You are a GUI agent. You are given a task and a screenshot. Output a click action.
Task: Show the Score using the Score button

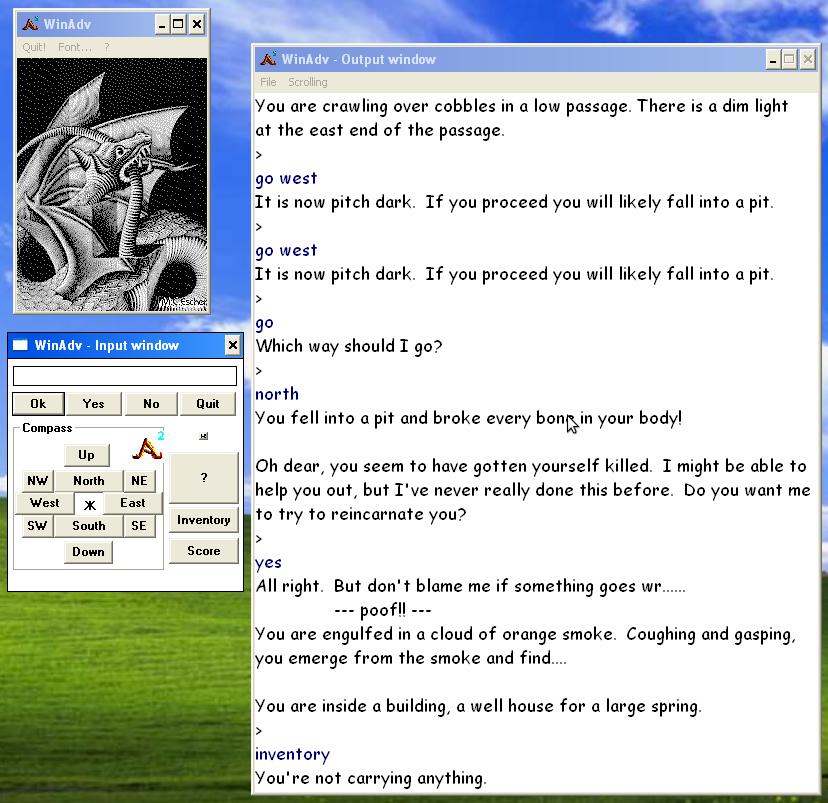coord(204,551)
